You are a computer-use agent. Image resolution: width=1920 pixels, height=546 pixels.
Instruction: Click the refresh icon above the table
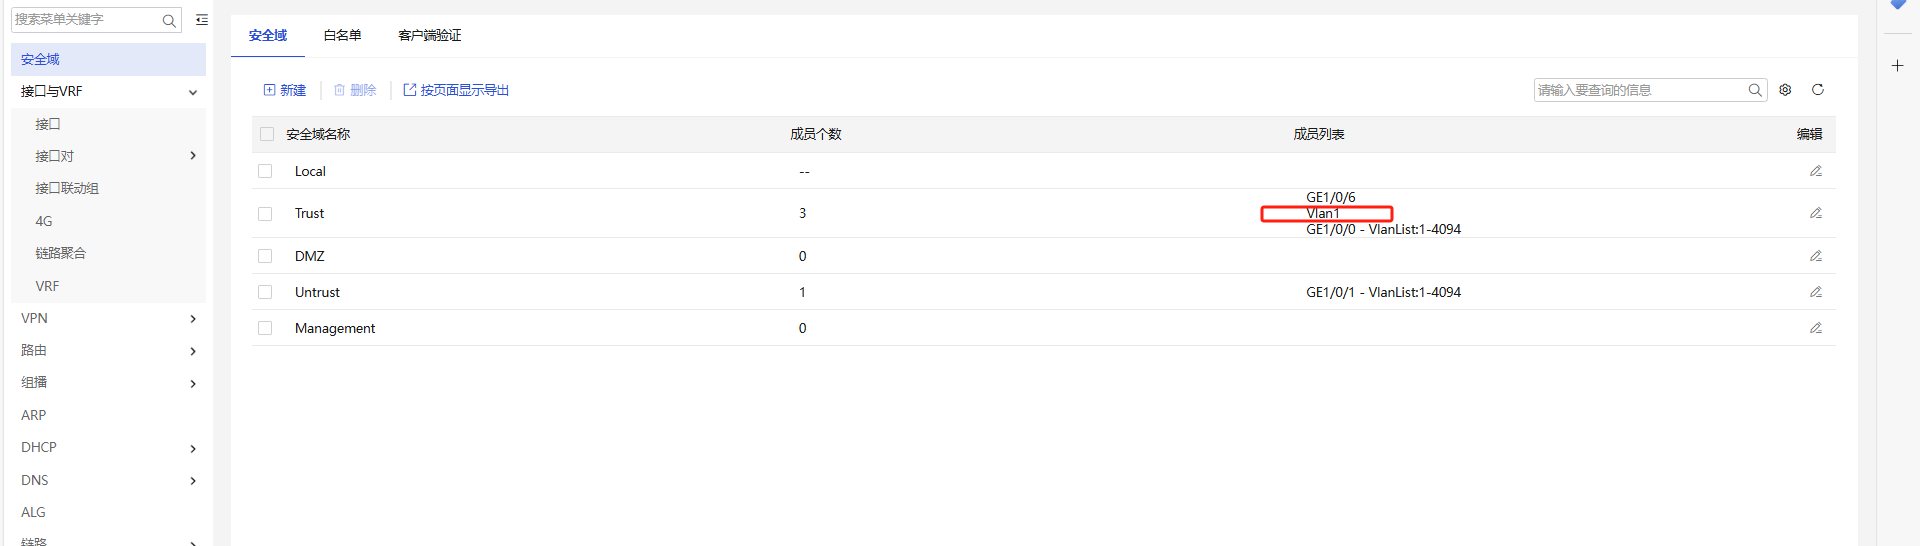[1817, 90]
